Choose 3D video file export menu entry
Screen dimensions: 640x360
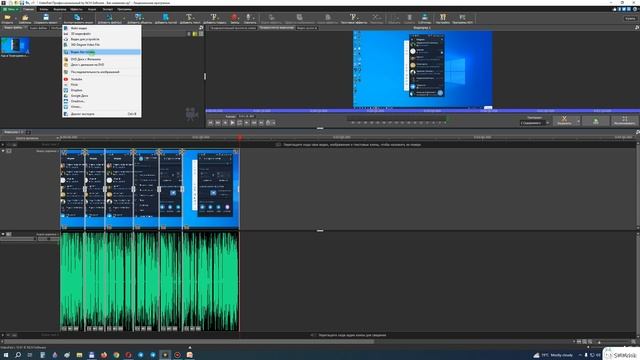[102, 33]
